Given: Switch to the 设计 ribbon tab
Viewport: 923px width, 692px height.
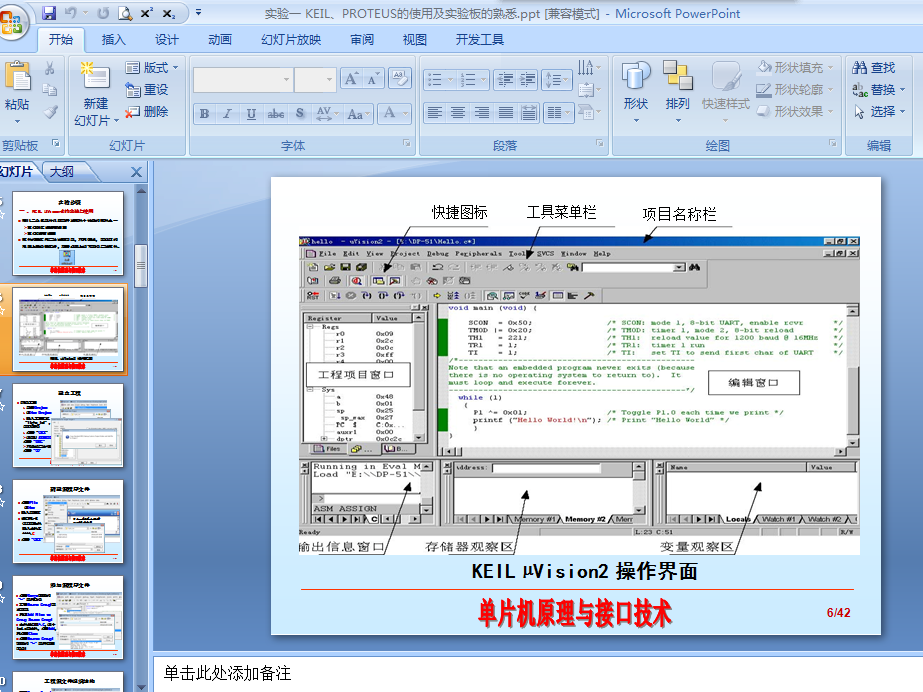Looking at the screenshot, I should point(167,40).
